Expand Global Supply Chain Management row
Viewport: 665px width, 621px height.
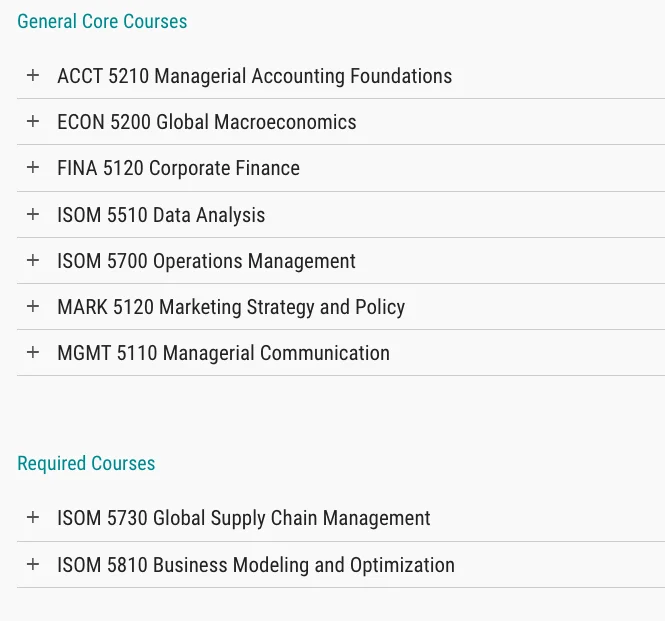pyautogui.click(x=243, y=518)
